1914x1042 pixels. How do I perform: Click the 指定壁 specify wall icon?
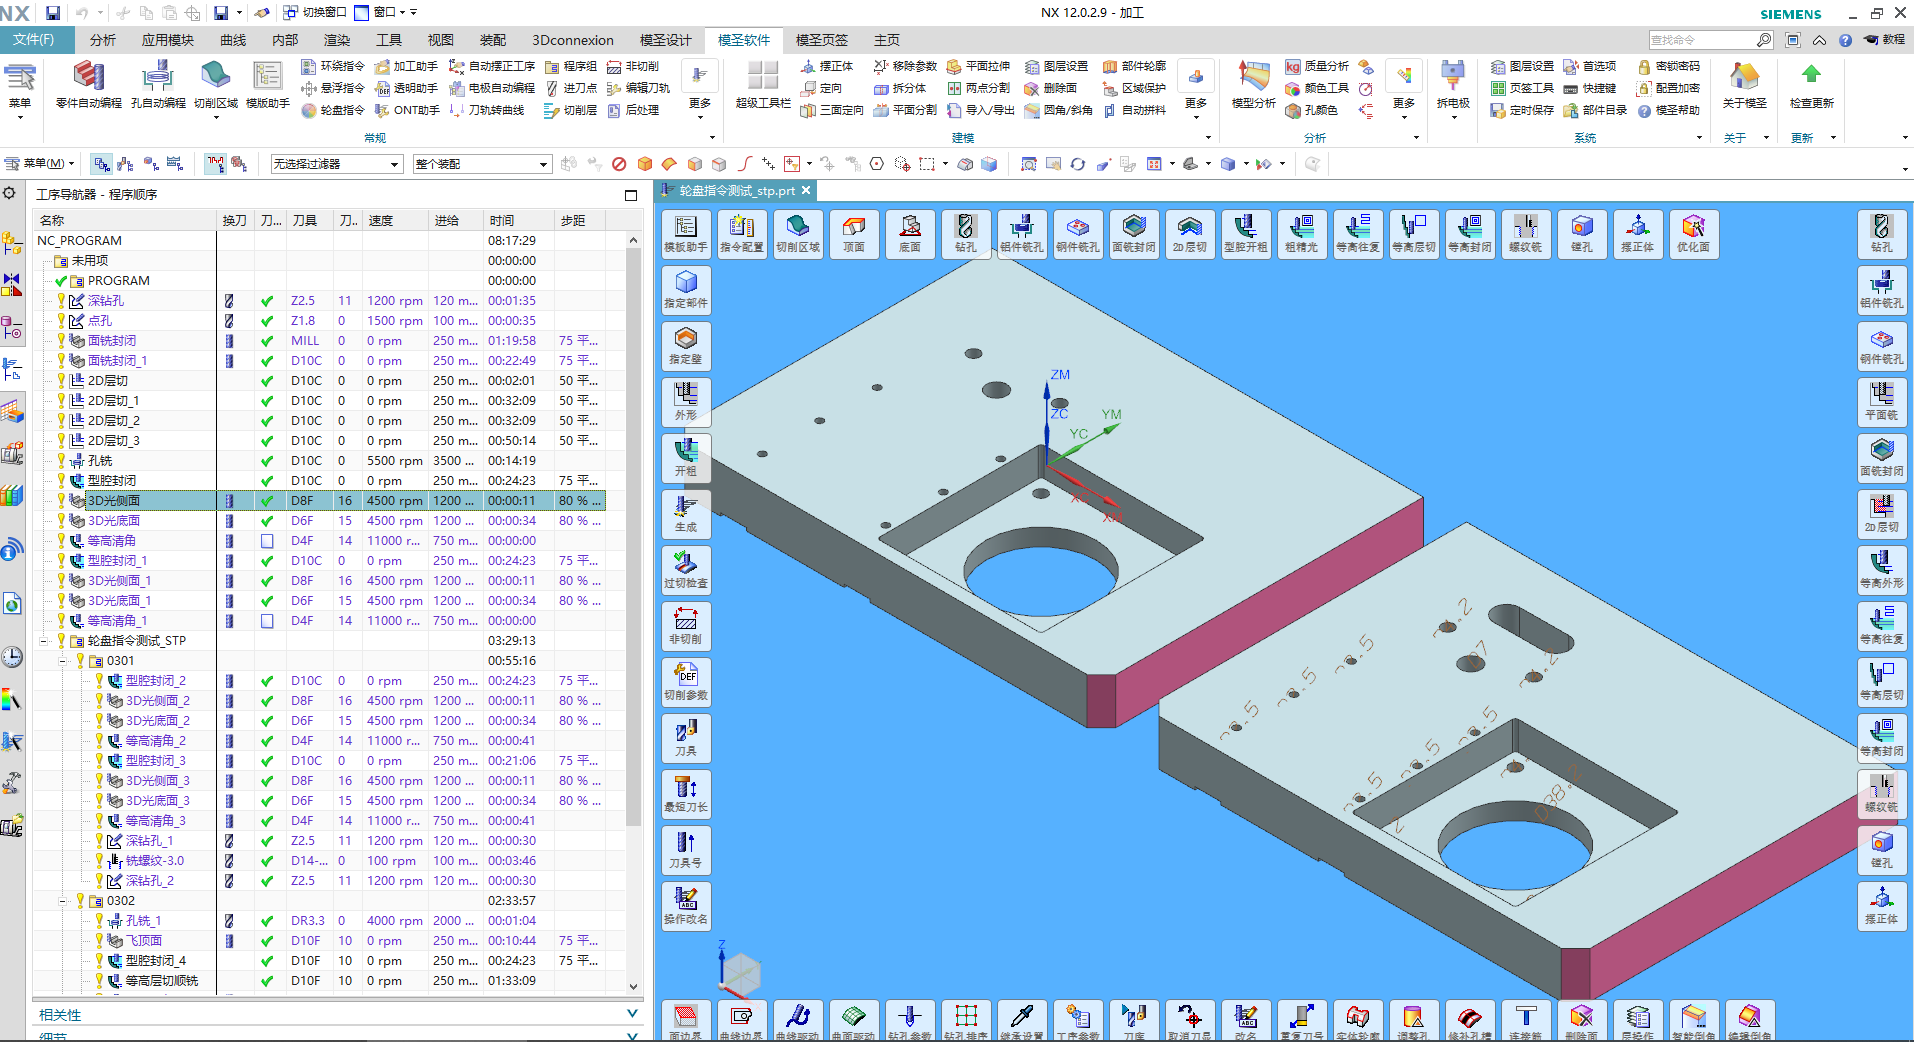coord(686,345)
